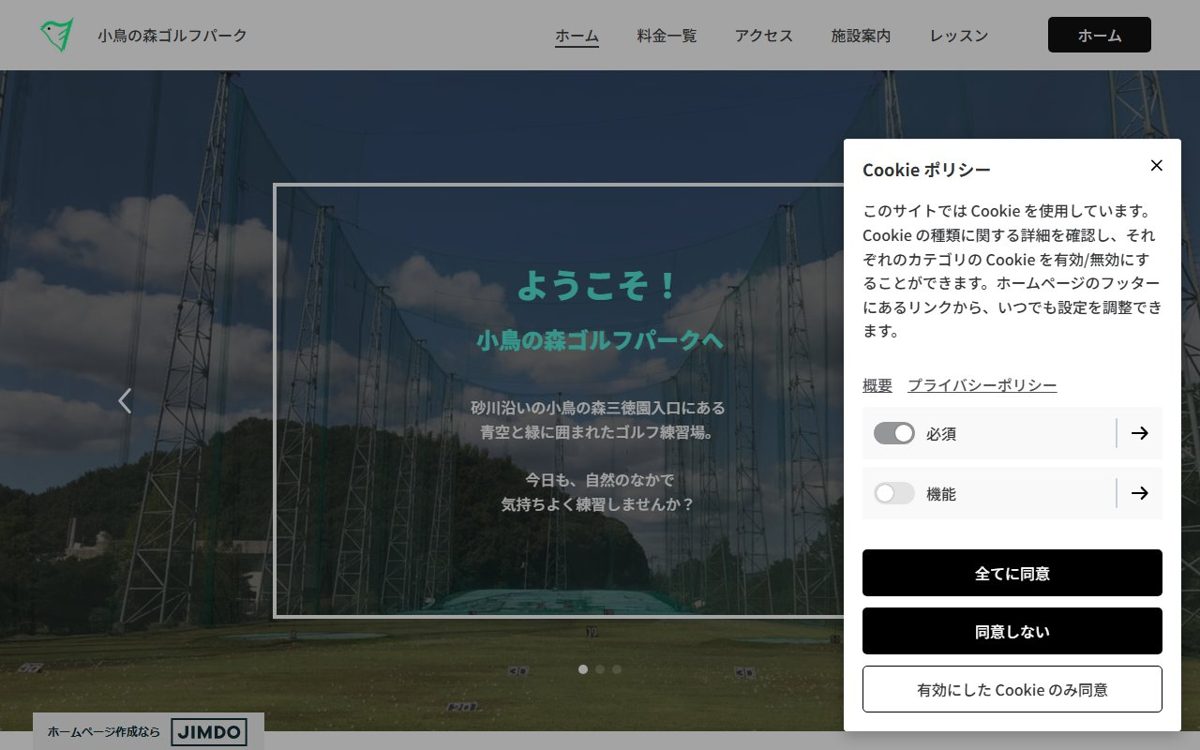Accept all cookies with 全てに同意
The height and width of the screenshot is (750, 1200).
tap(1012, 573)
